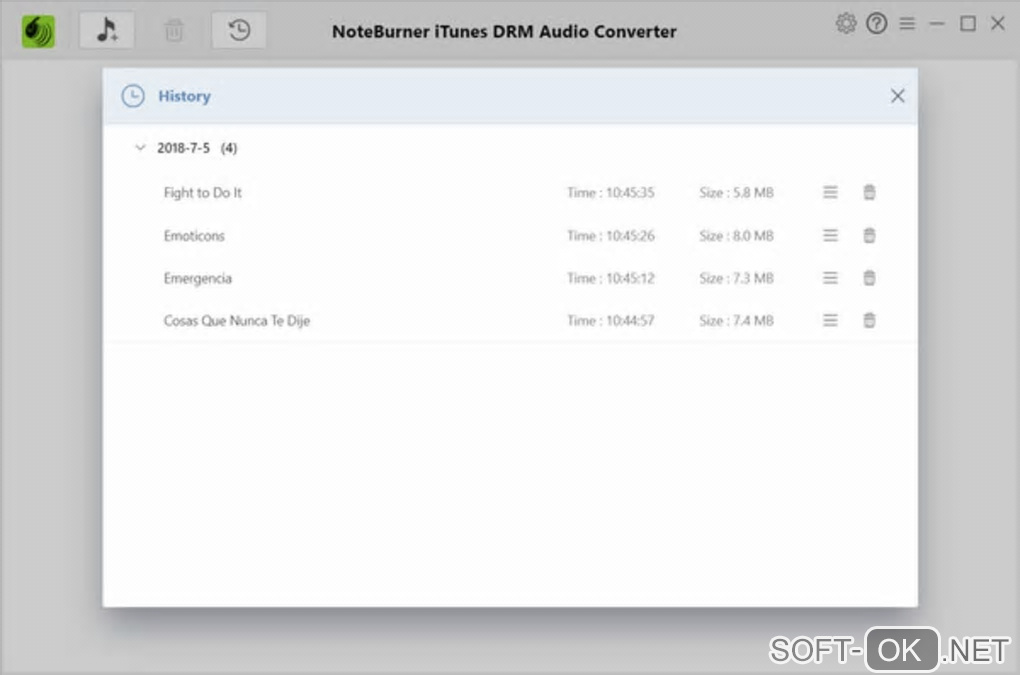Click Time : 10:45:35 value

tap(611, 192)
